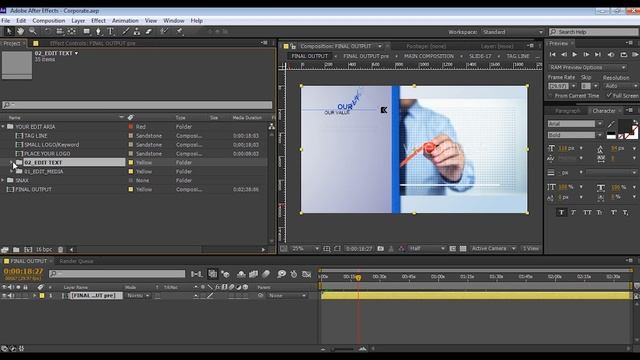This screenshot has width=640, height=360.
Task: Select the Zoom magnifier tool
Action: coord(33,31)
